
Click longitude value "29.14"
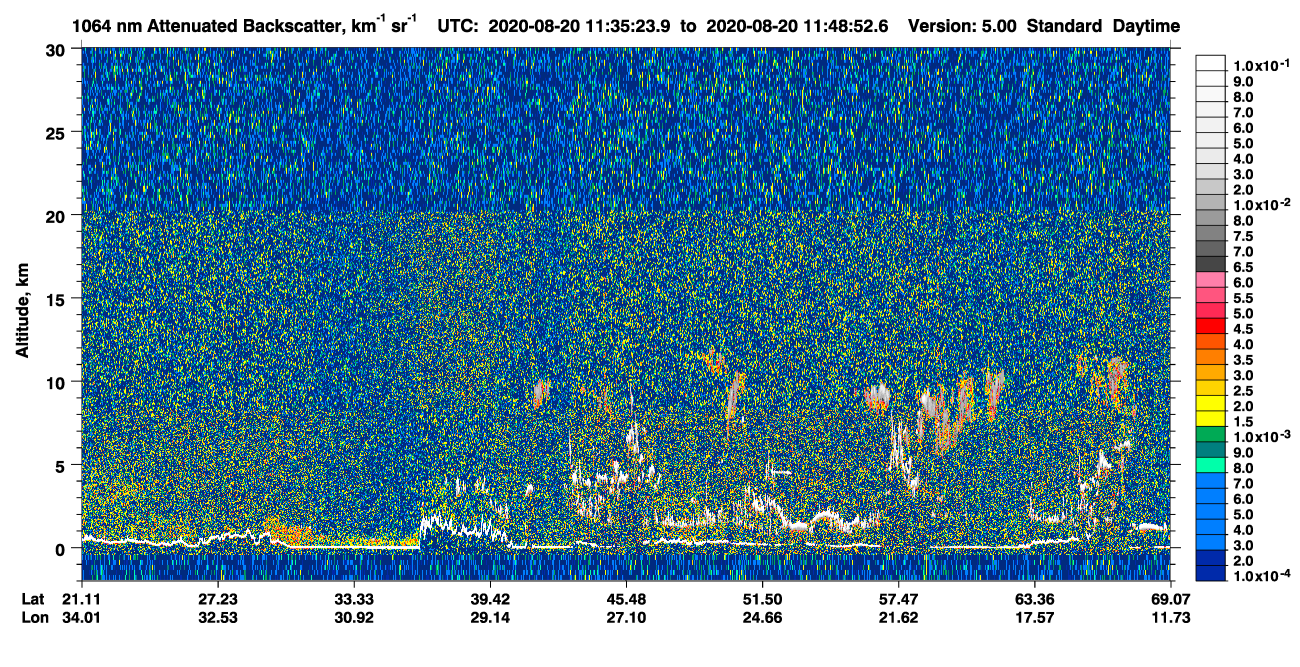point(490,617)
